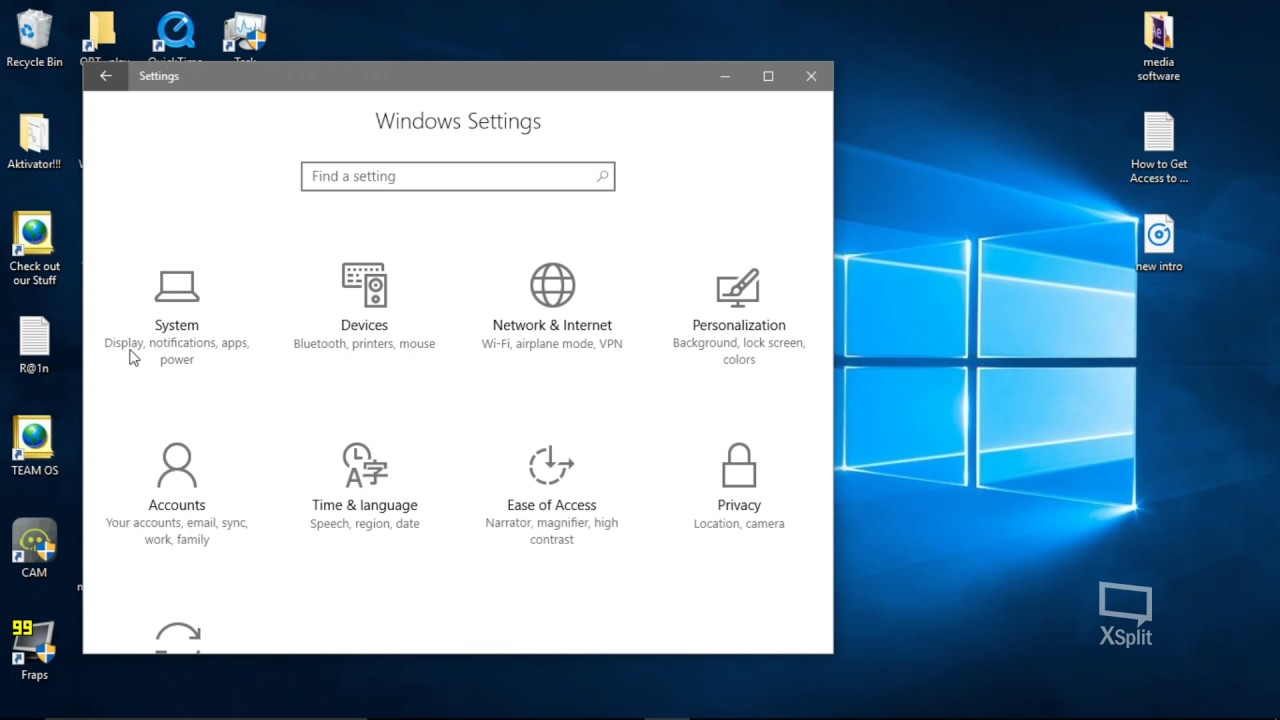Select the new intro desktop file

tap(1159, 244)
